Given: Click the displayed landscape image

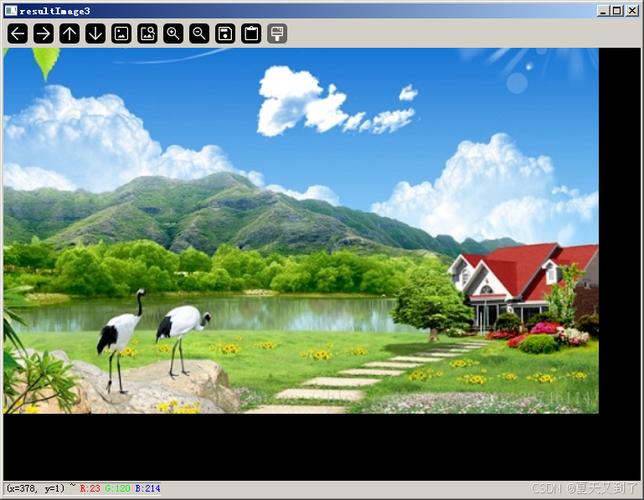Looking at the screenshot, I should (x=301, y=231).
